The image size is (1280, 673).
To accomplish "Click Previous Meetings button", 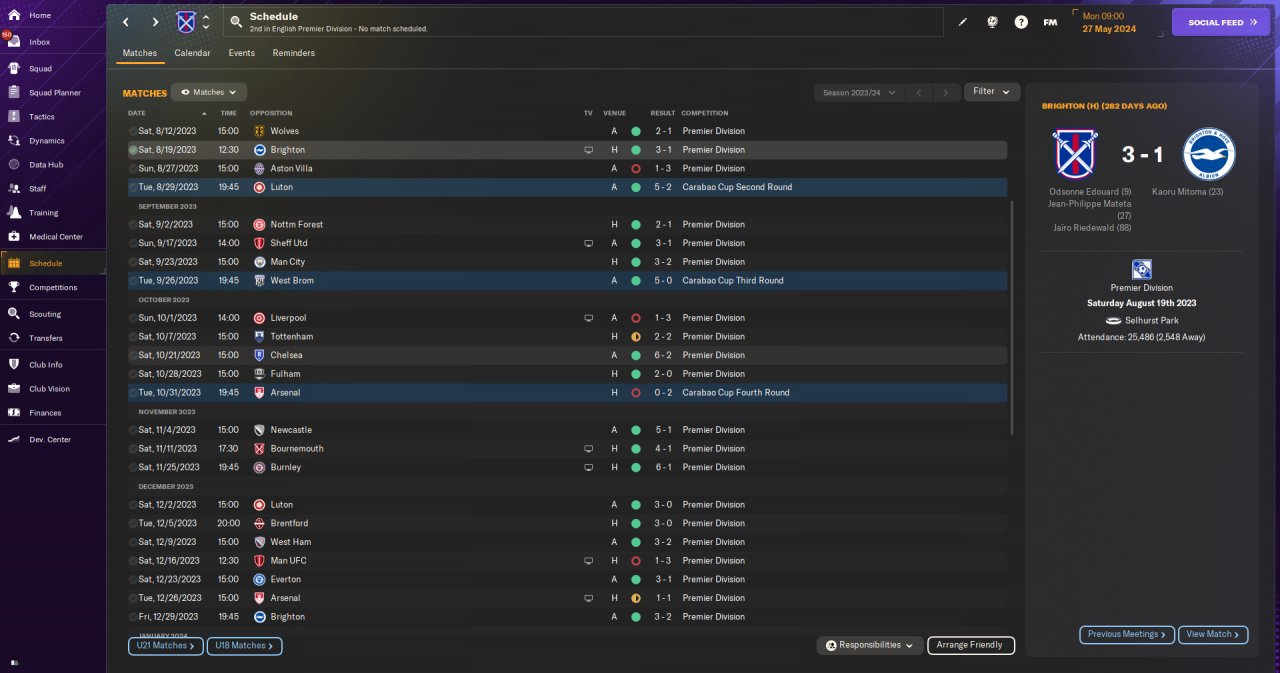I will click(1127, 634).
